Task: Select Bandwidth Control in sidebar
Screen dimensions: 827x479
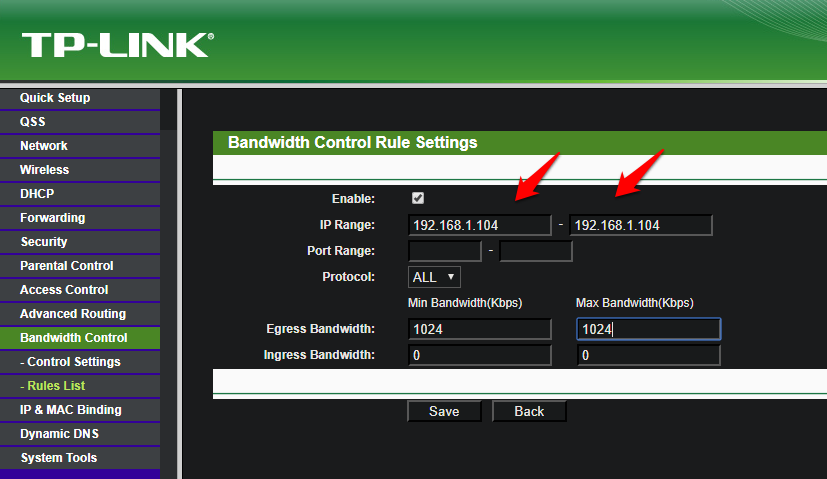Action: tap(80, 338)
